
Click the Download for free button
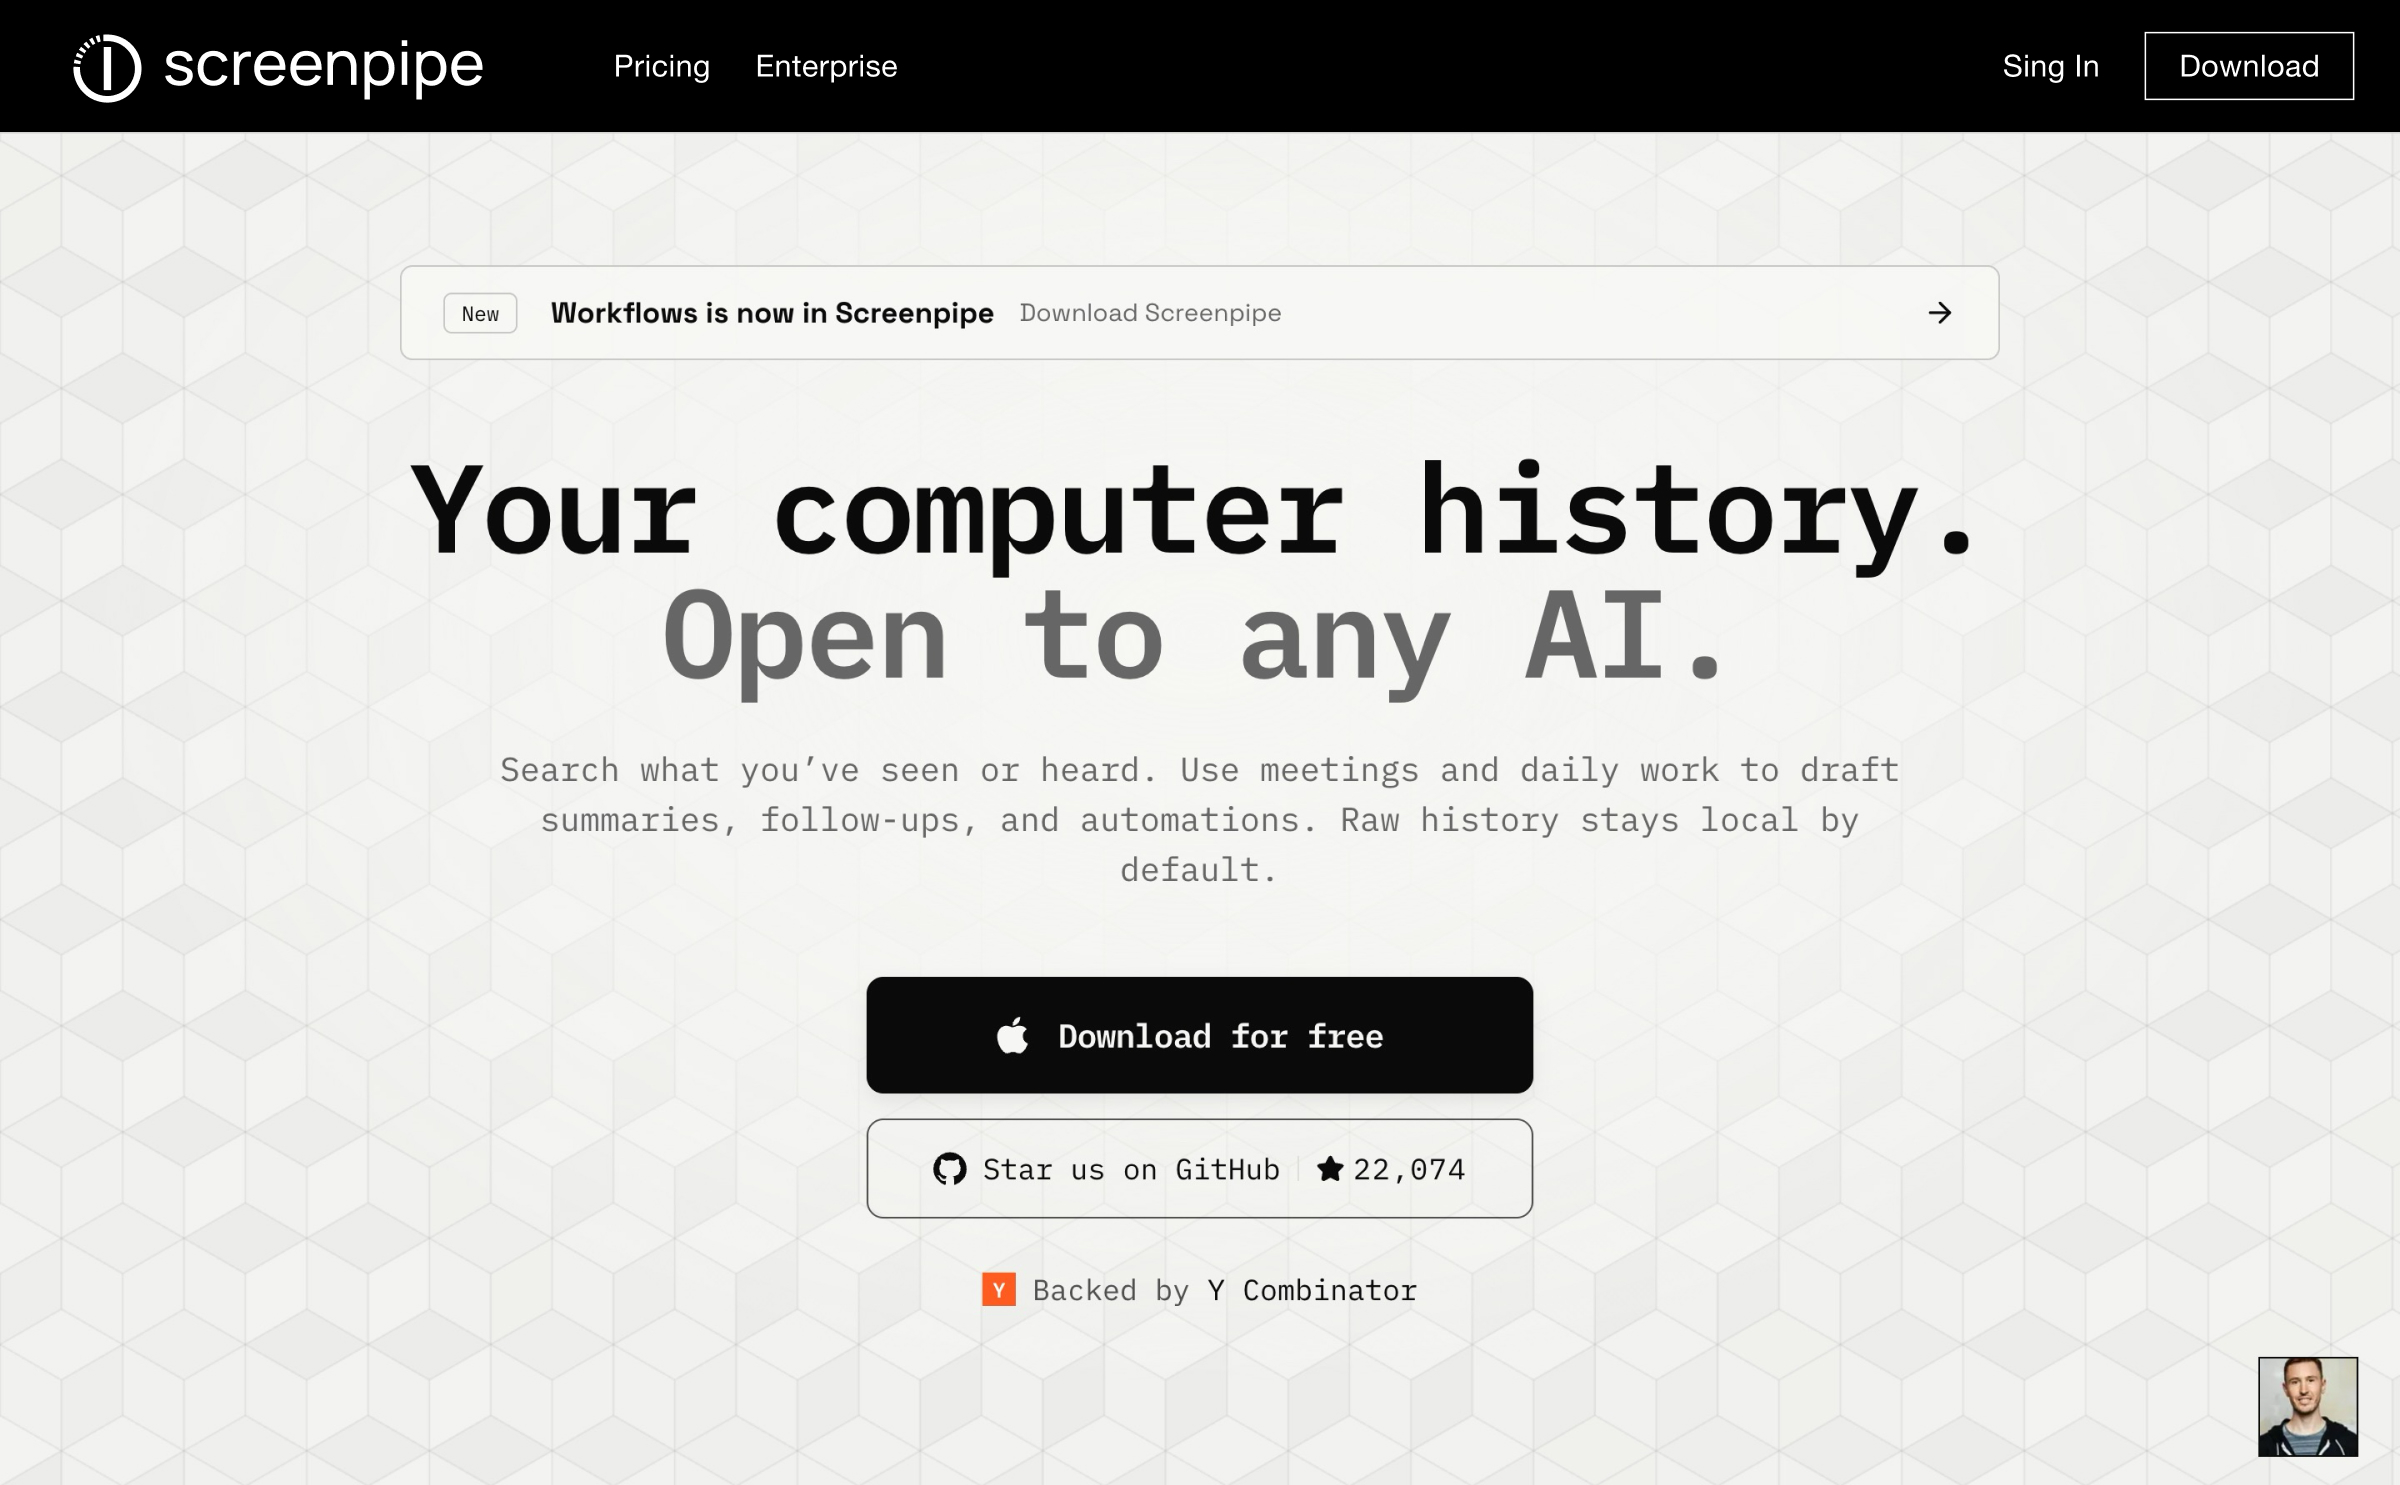pos(1199,1035)
